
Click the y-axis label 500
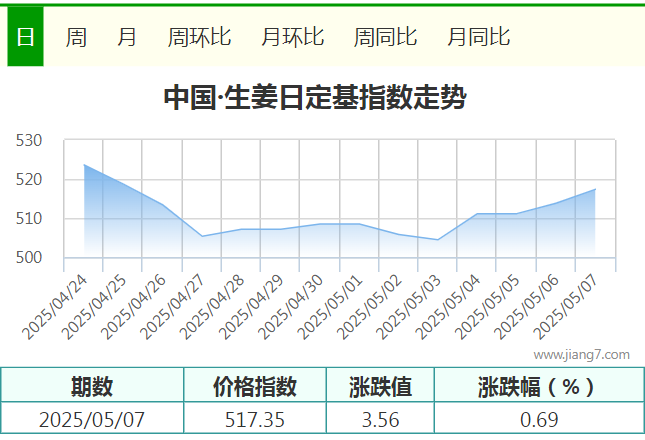[x=29, y=257]
